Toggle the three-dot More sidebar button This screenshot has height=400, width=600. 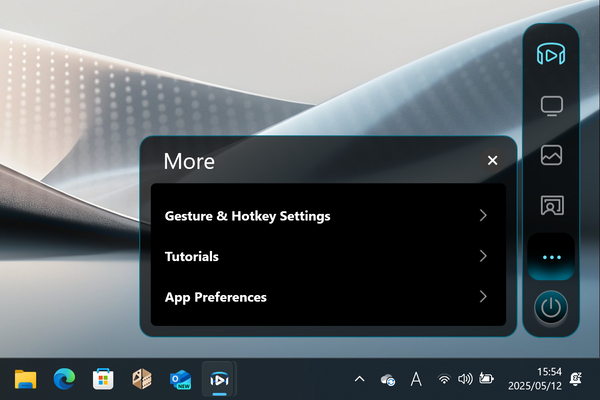551,257
